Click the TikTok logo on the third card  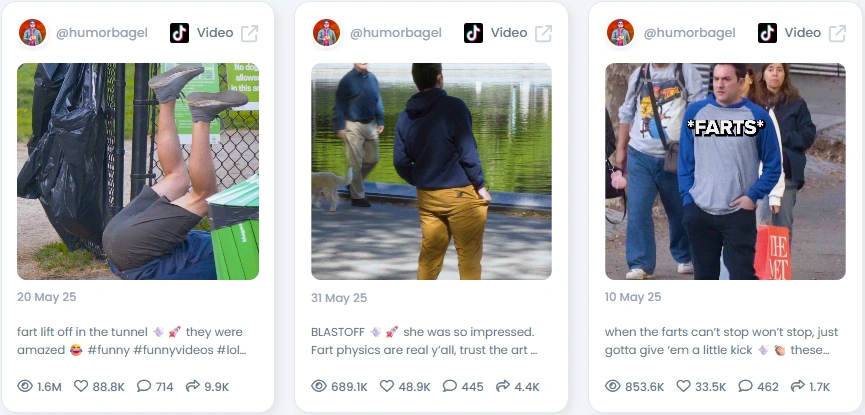767,33
